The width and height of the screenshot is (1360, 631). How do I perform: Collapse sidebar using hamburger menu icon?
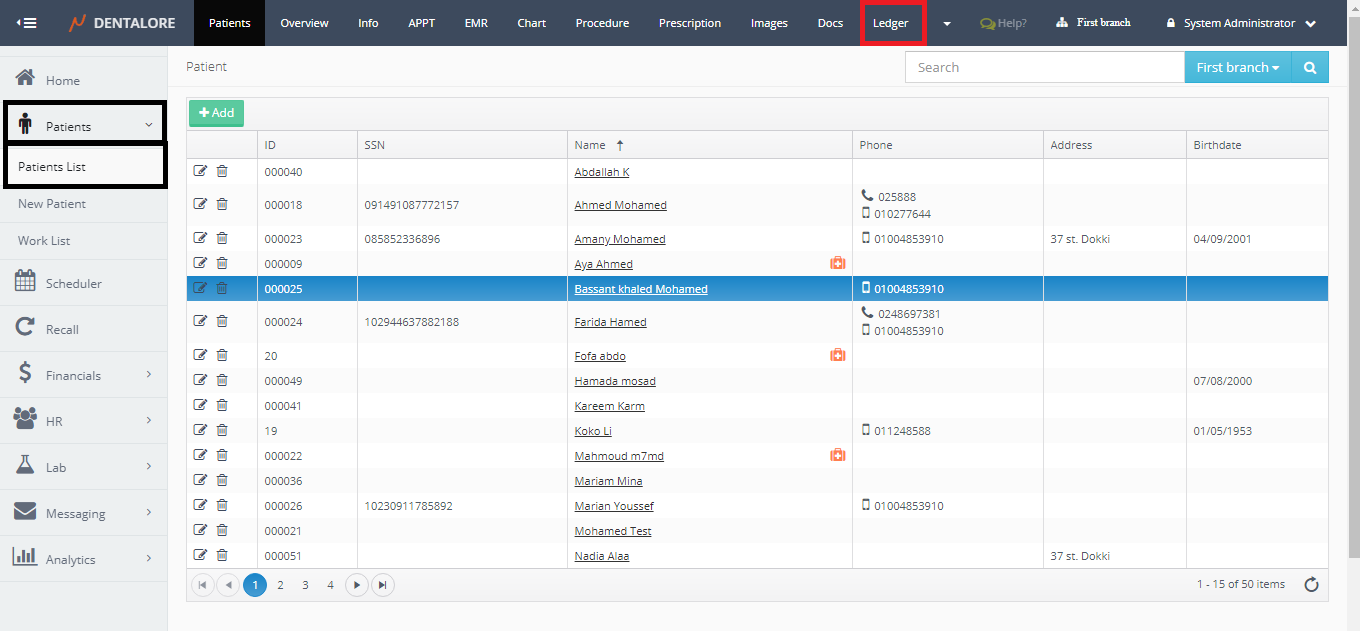click(26, 23)
